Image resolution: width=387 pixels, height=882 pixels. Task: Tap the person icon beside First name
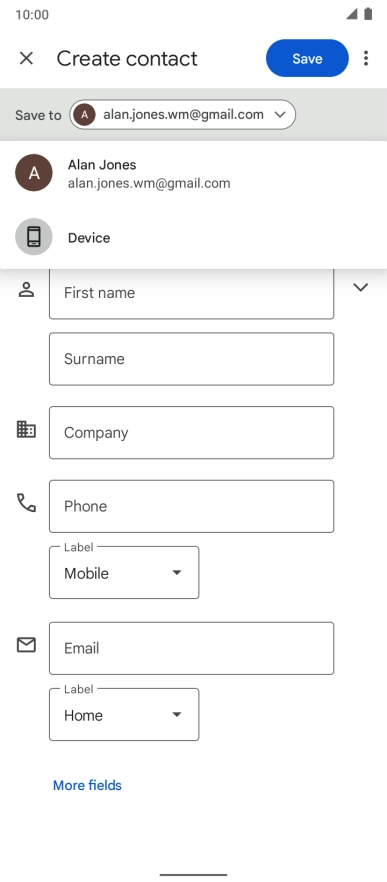[26, 290]
